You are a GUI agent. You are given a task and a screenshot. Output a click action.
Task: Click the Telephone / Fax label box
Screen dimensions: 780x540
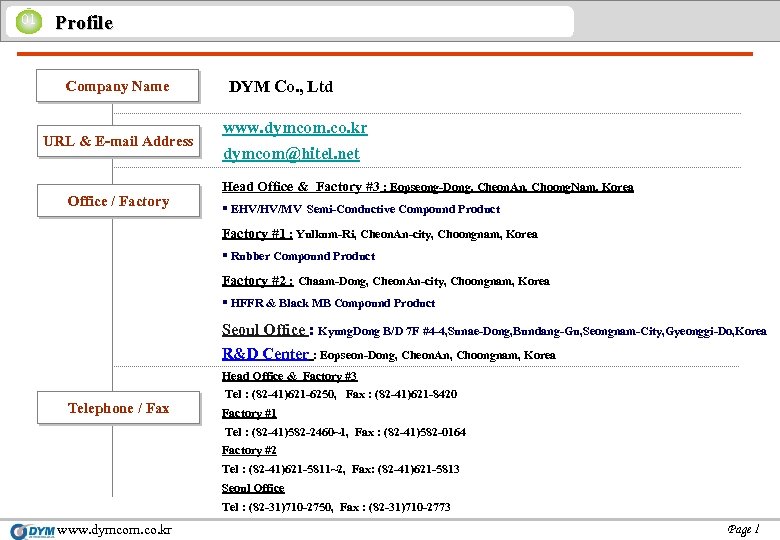click(118, 408)
